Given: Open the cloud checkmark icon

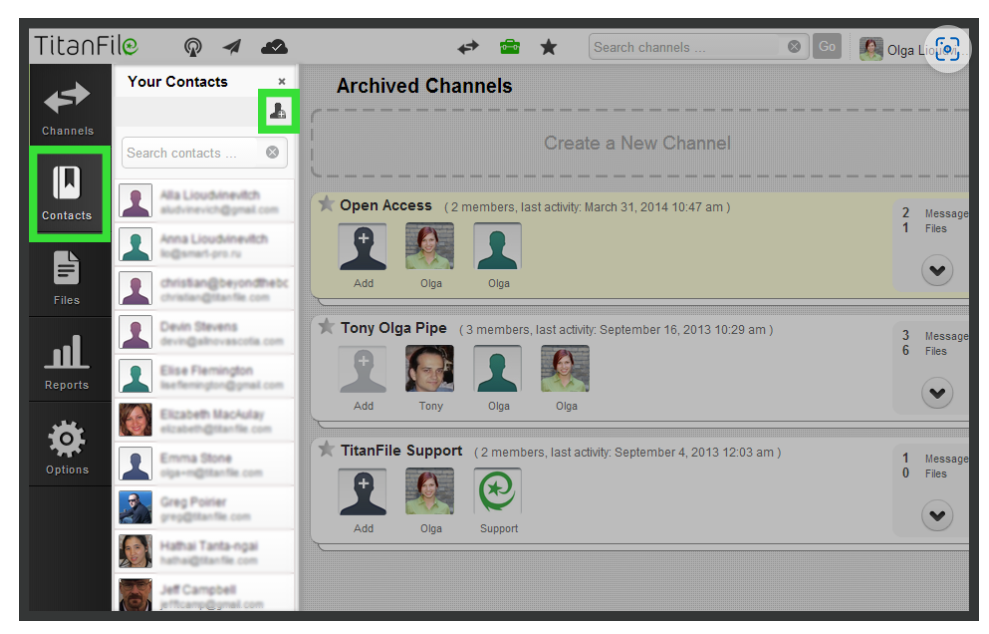Looking at the screenshot, I should 274,47.
